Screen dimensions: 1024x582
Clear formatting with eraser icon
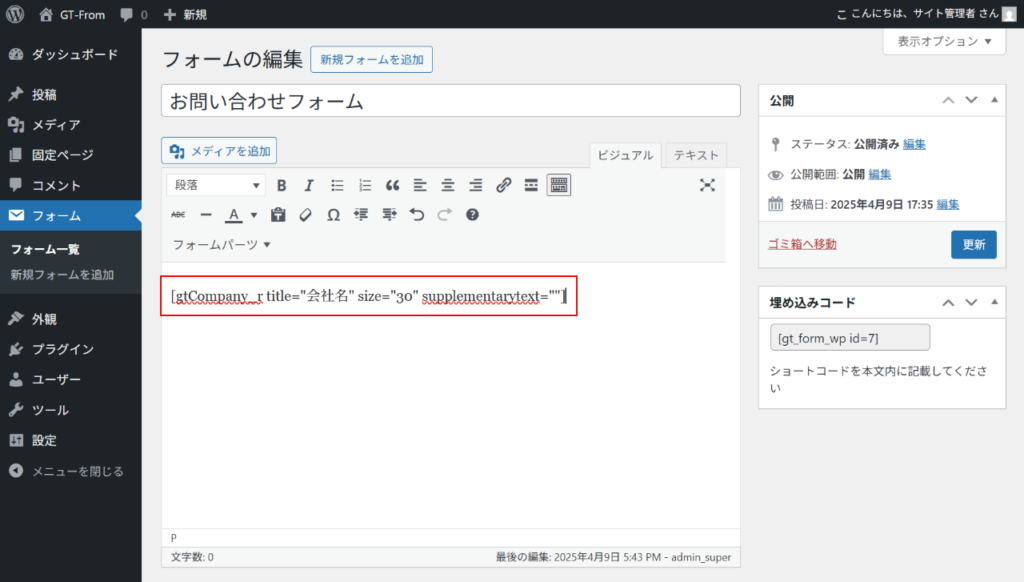click(x=306, y=214)
